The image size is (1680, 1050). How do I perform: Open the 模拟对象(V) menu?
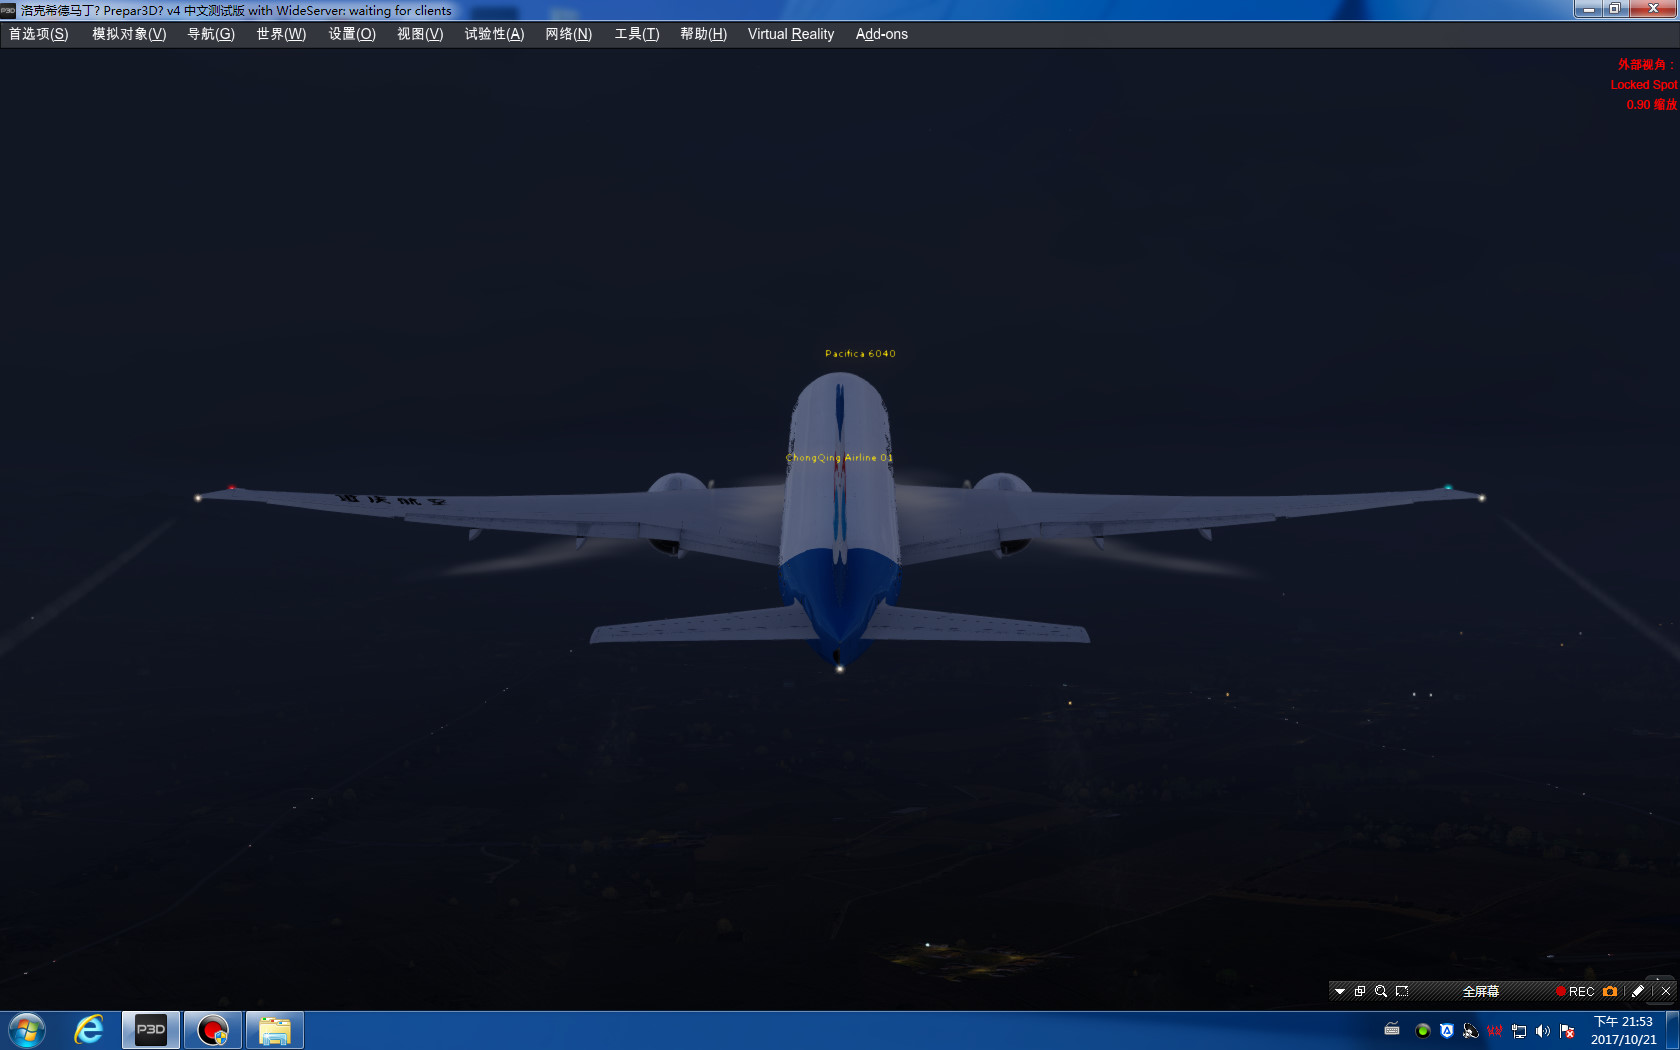[129, 34]
